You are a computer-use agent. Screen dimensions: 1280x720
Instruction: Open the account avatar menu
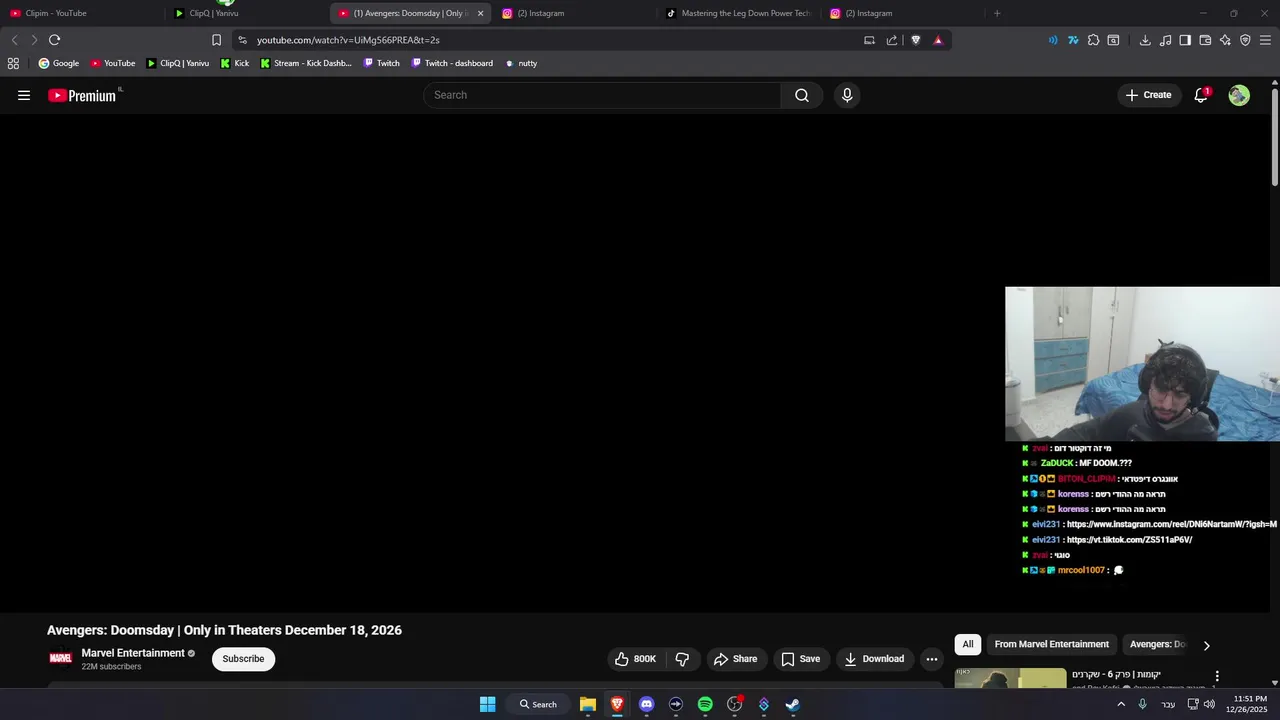[1239, 95]
